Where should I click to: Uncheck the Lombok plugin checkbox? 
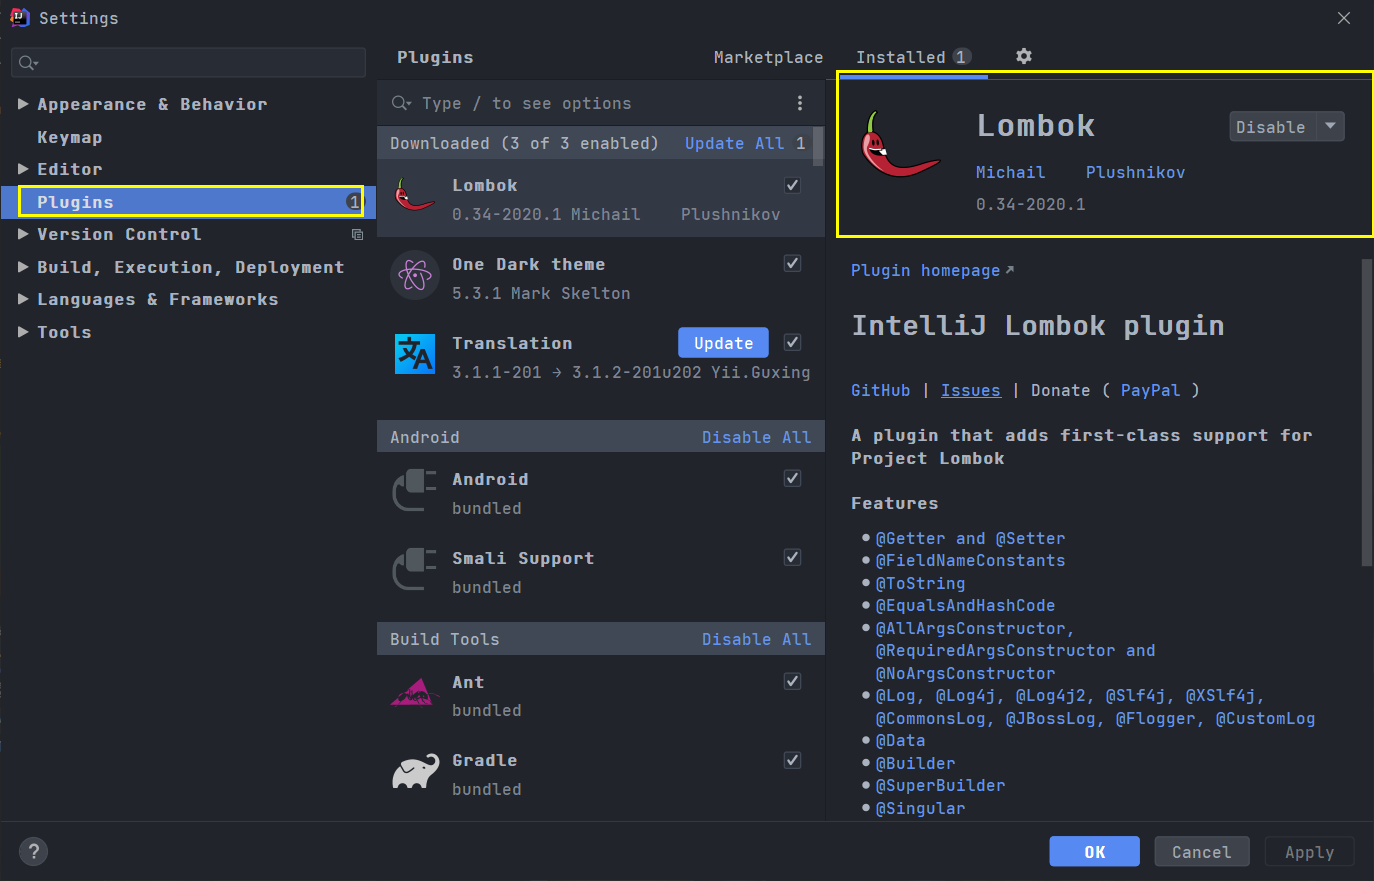coord(793,185)
